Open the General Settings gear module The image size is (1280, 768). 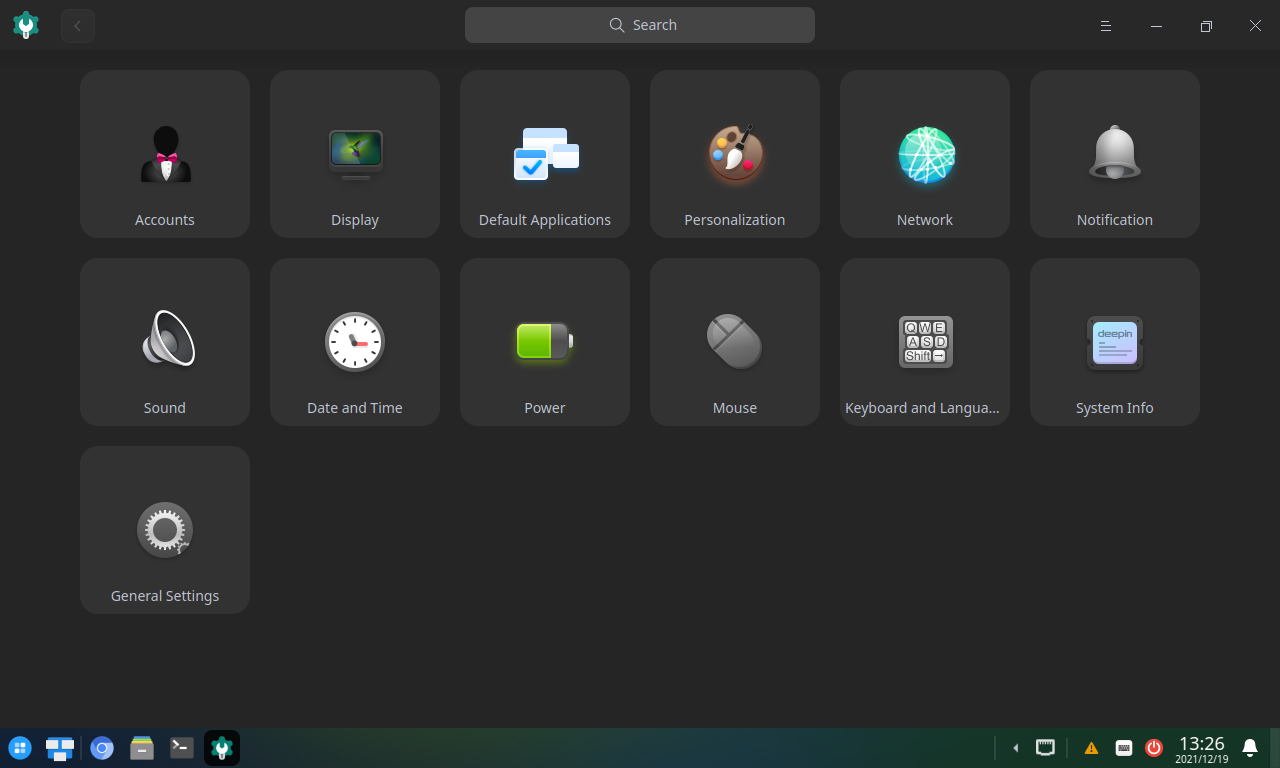pyautogui.click(x=165, y=530)
